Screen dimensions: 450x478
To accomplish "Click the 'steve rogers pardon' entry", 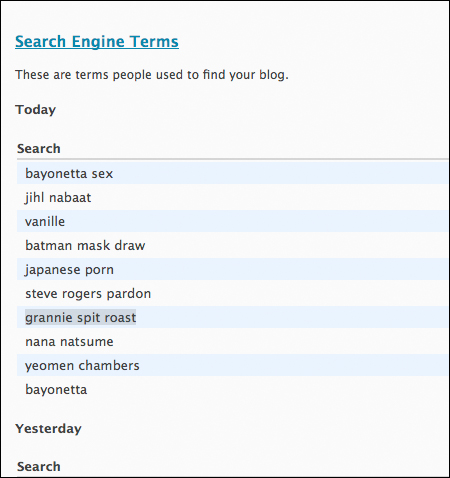I will [88, 294].
